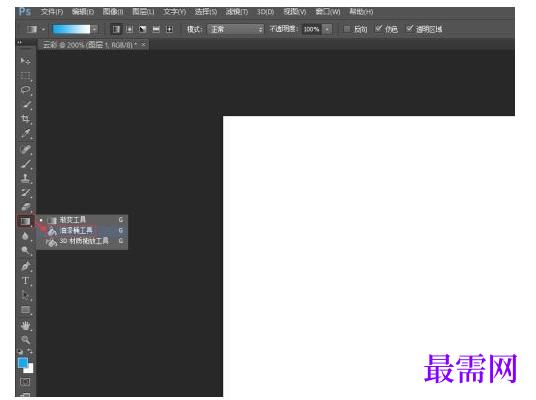
Task: Choose linear gradient style
Action: click(116, 29)
